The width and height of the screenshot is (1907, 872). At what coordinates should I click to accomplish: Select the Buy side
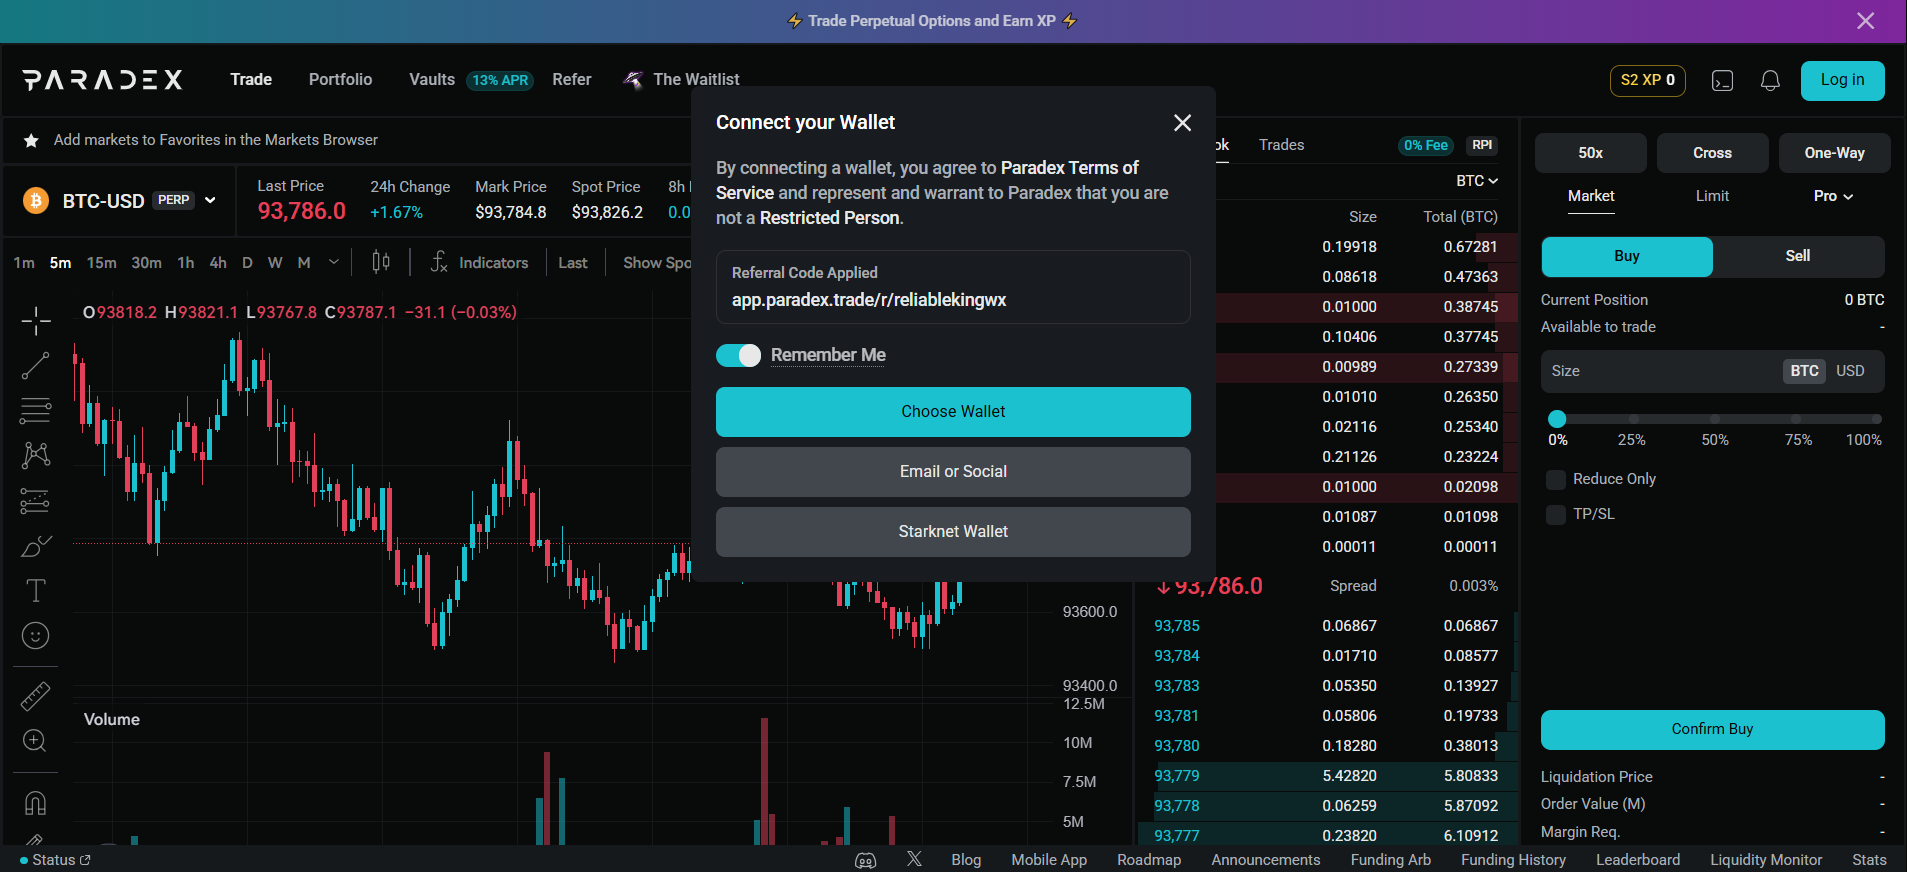pyautogui.click(x=1627, y=256)
